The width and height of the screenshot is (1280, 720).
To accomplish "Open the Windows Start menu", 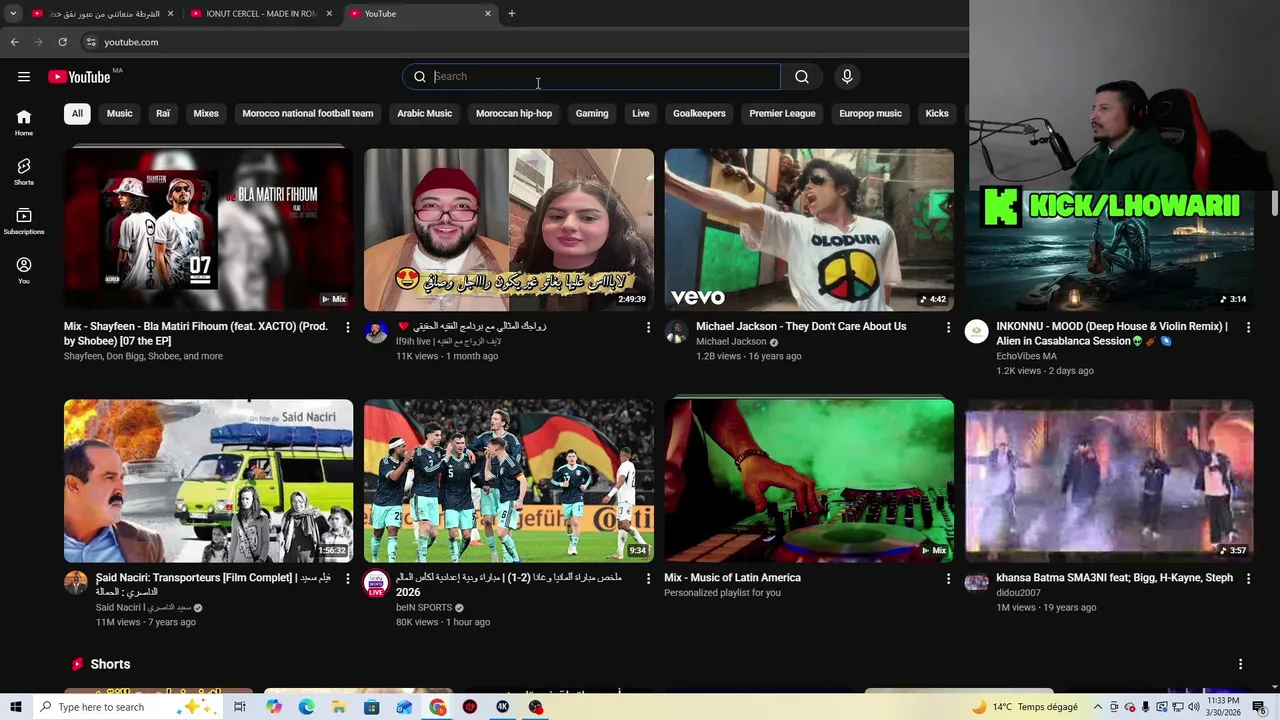I will (15, 707).
